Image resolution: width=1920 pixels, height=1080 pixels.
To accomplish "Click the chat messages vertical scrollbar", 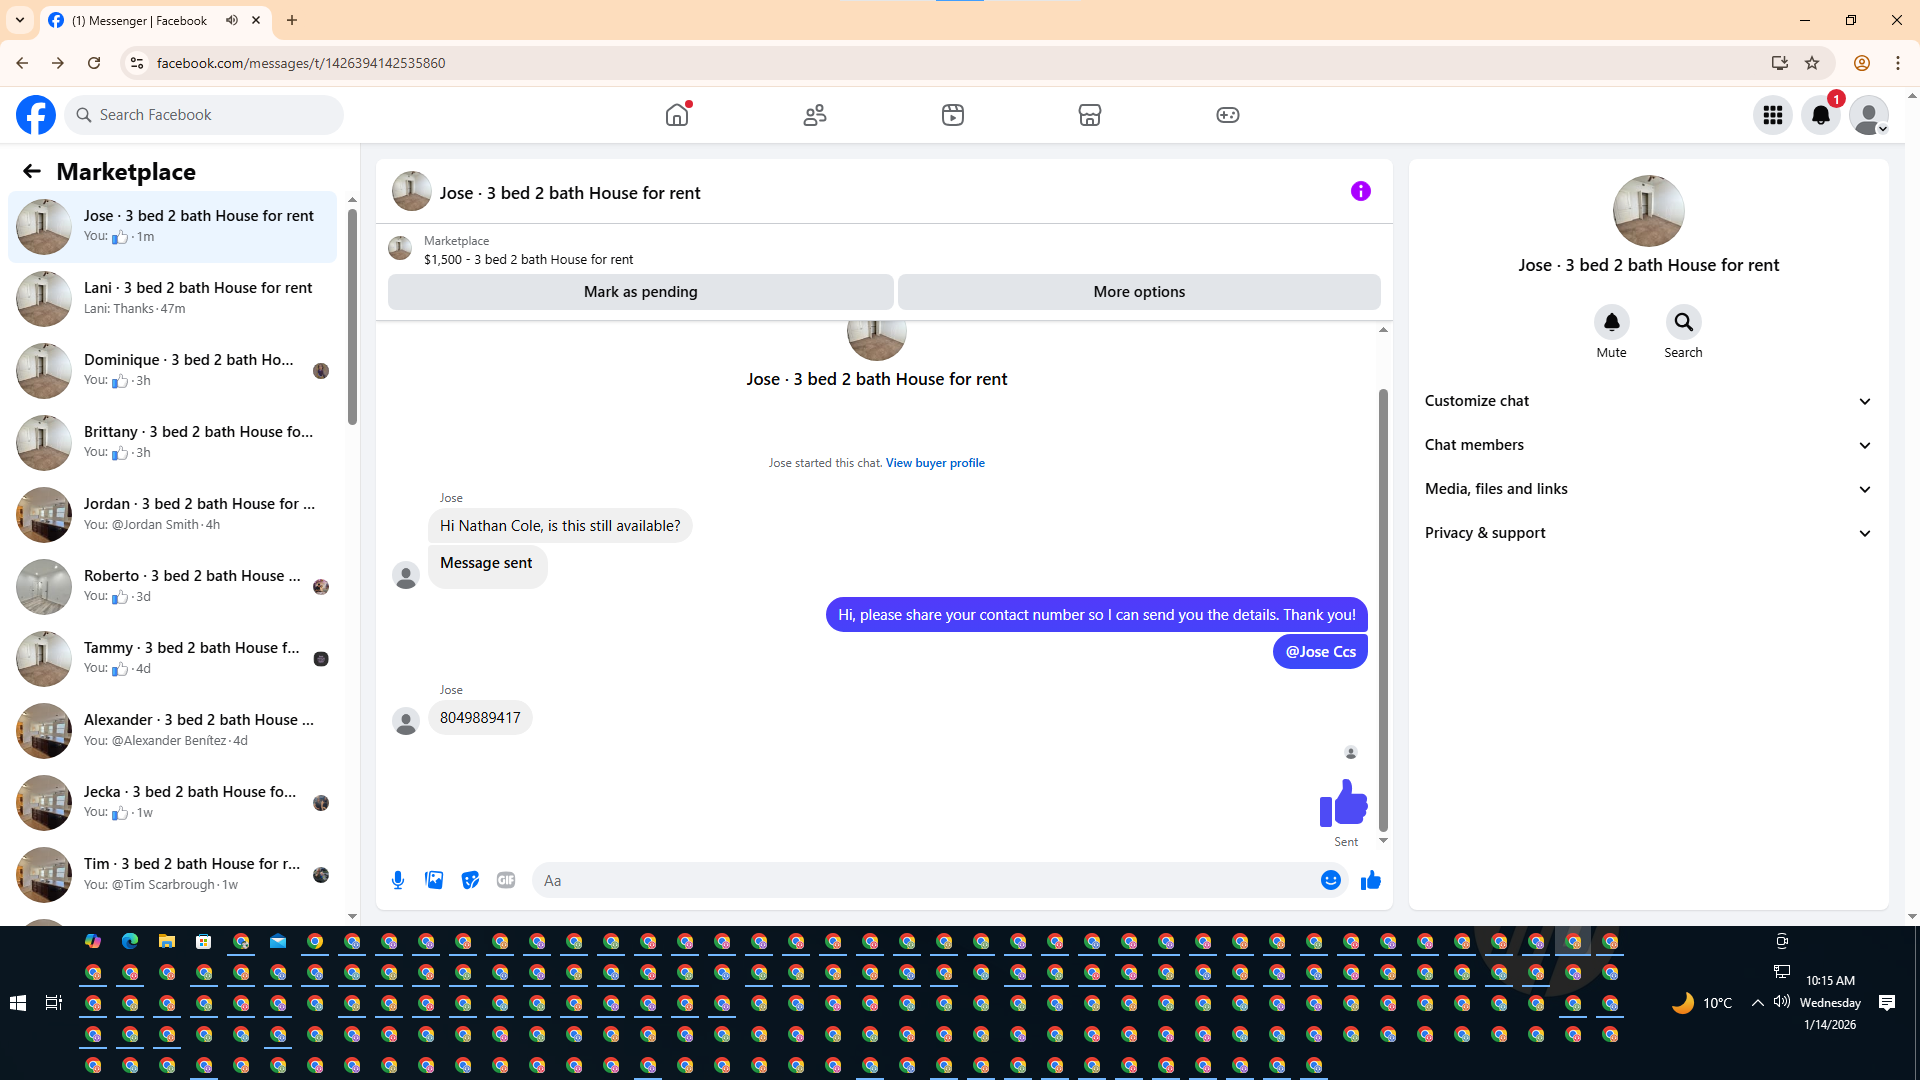I will [x=1383, y=610].
